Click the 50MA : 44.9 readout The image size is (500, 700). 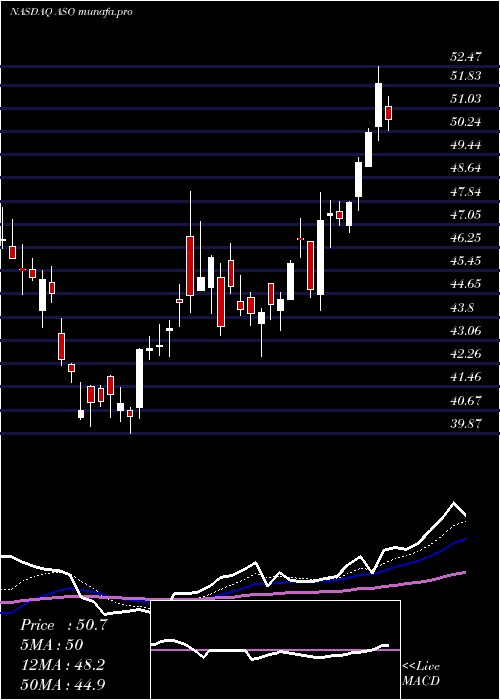[62, 684]
